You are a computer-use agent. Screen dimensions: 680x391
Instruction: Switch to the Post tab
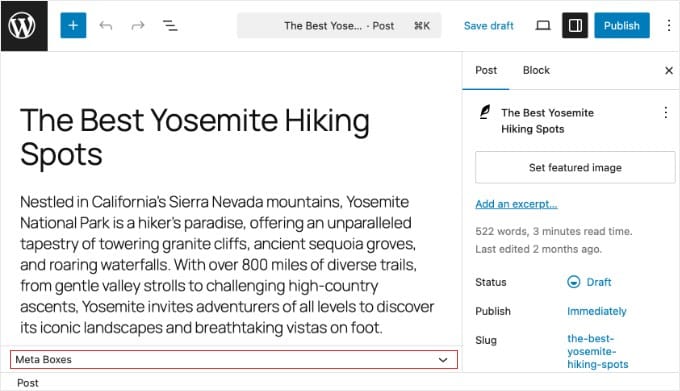pos(486,70)
